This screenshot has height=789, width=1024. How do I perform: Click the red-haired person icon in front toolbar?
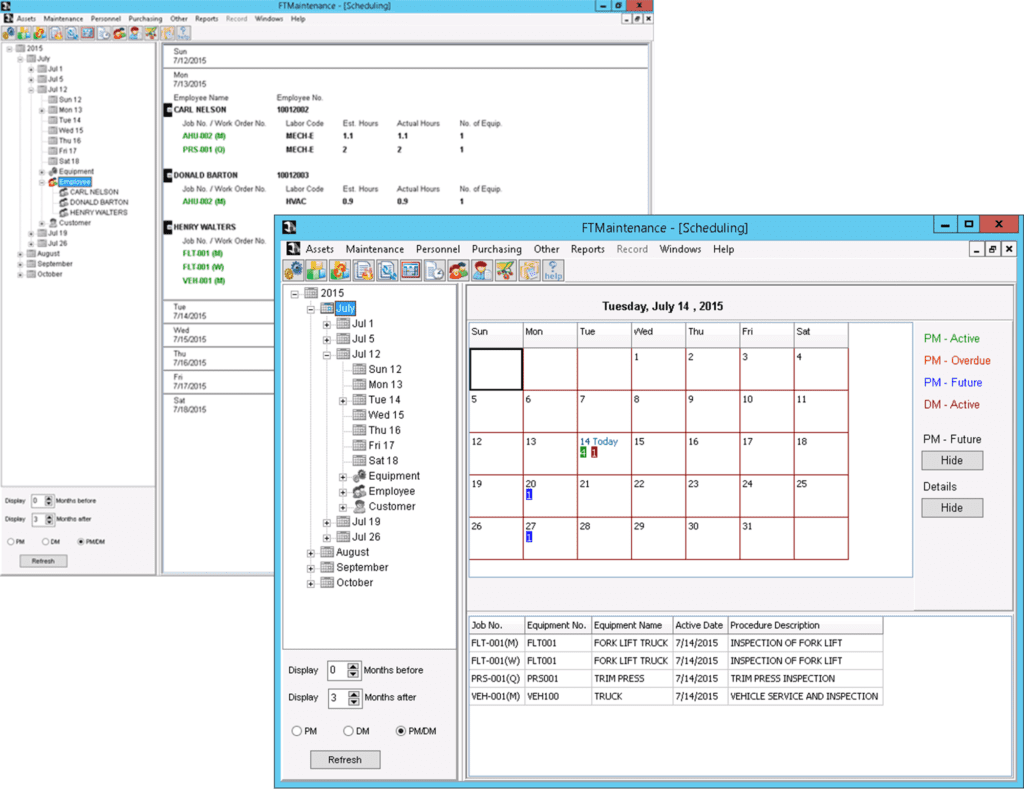pyautogui.click(x=482, y=270)
